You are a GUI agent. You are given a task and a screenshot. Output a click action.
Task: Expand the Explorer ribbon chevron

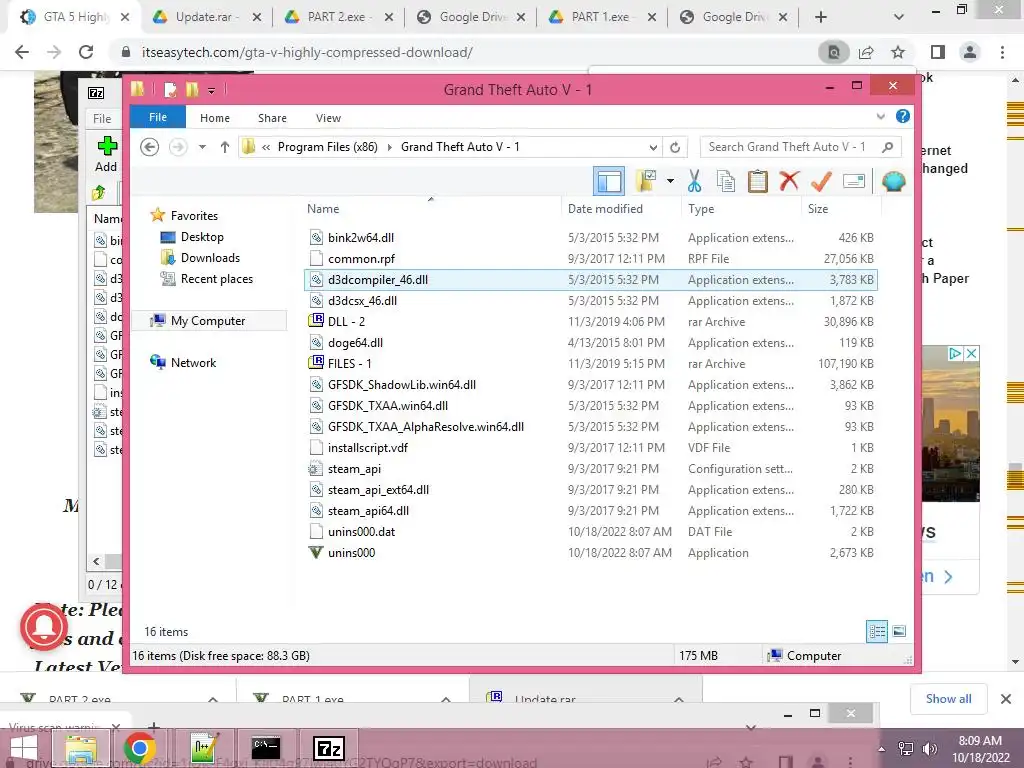point(880,116)
